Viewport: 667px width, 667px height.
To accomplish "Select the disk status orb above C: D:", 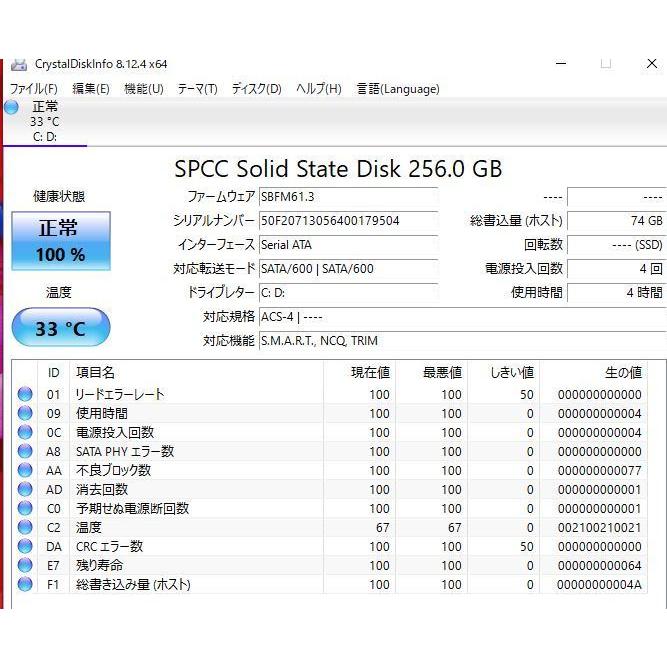I will coord(11,107).
